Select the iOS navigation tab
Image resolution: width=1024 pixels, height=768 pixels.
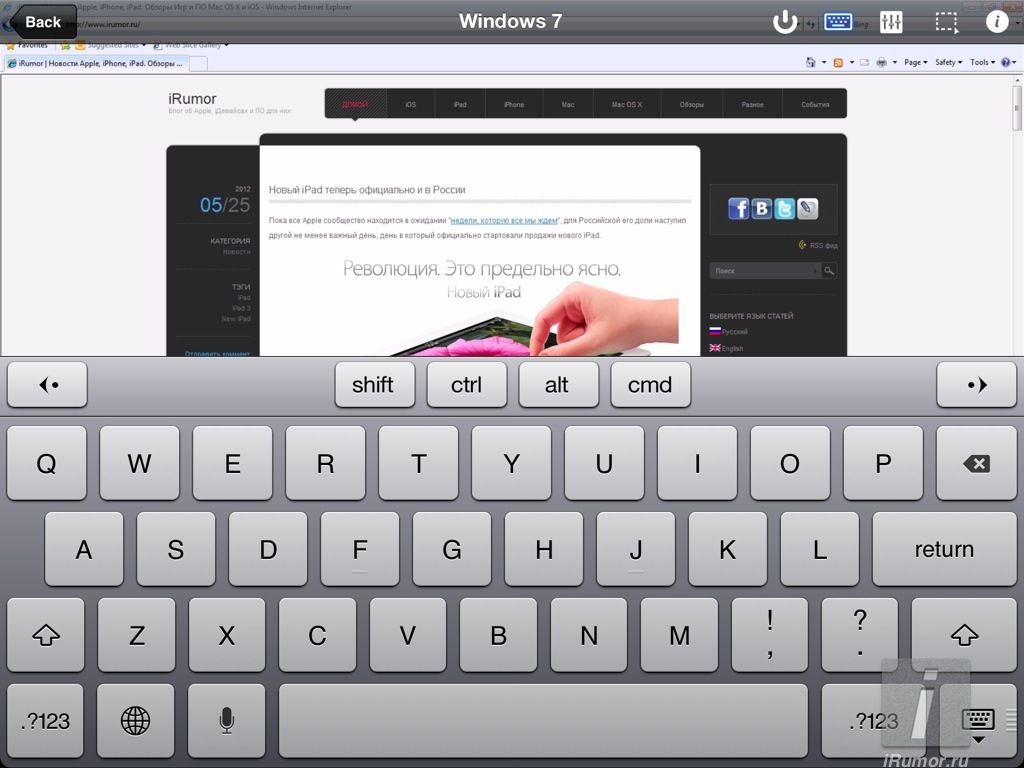(410, 104)
